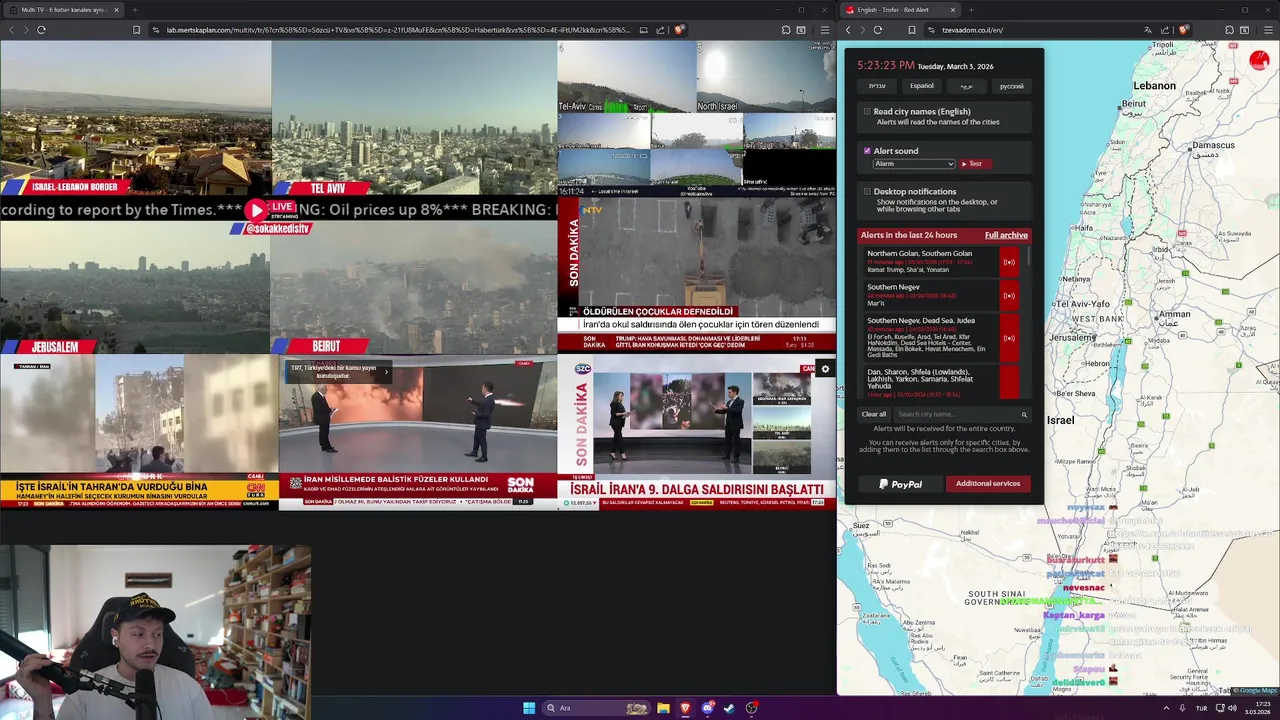Open the Full archive link
This screenshot has width=1280, height=720.
[1006, 235]
